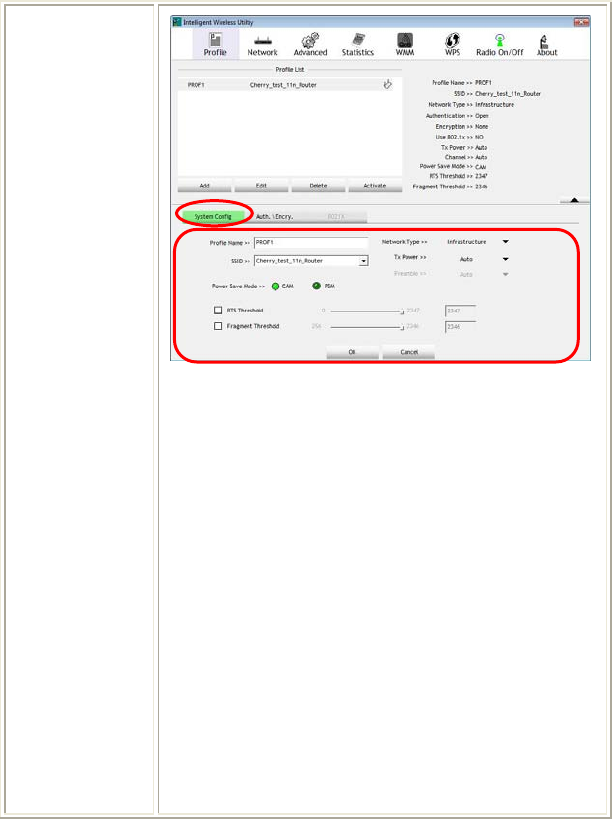This screenshot has width=612, height=819.
Task: Open the Network page icon
Action: click(x=262, y=41)
